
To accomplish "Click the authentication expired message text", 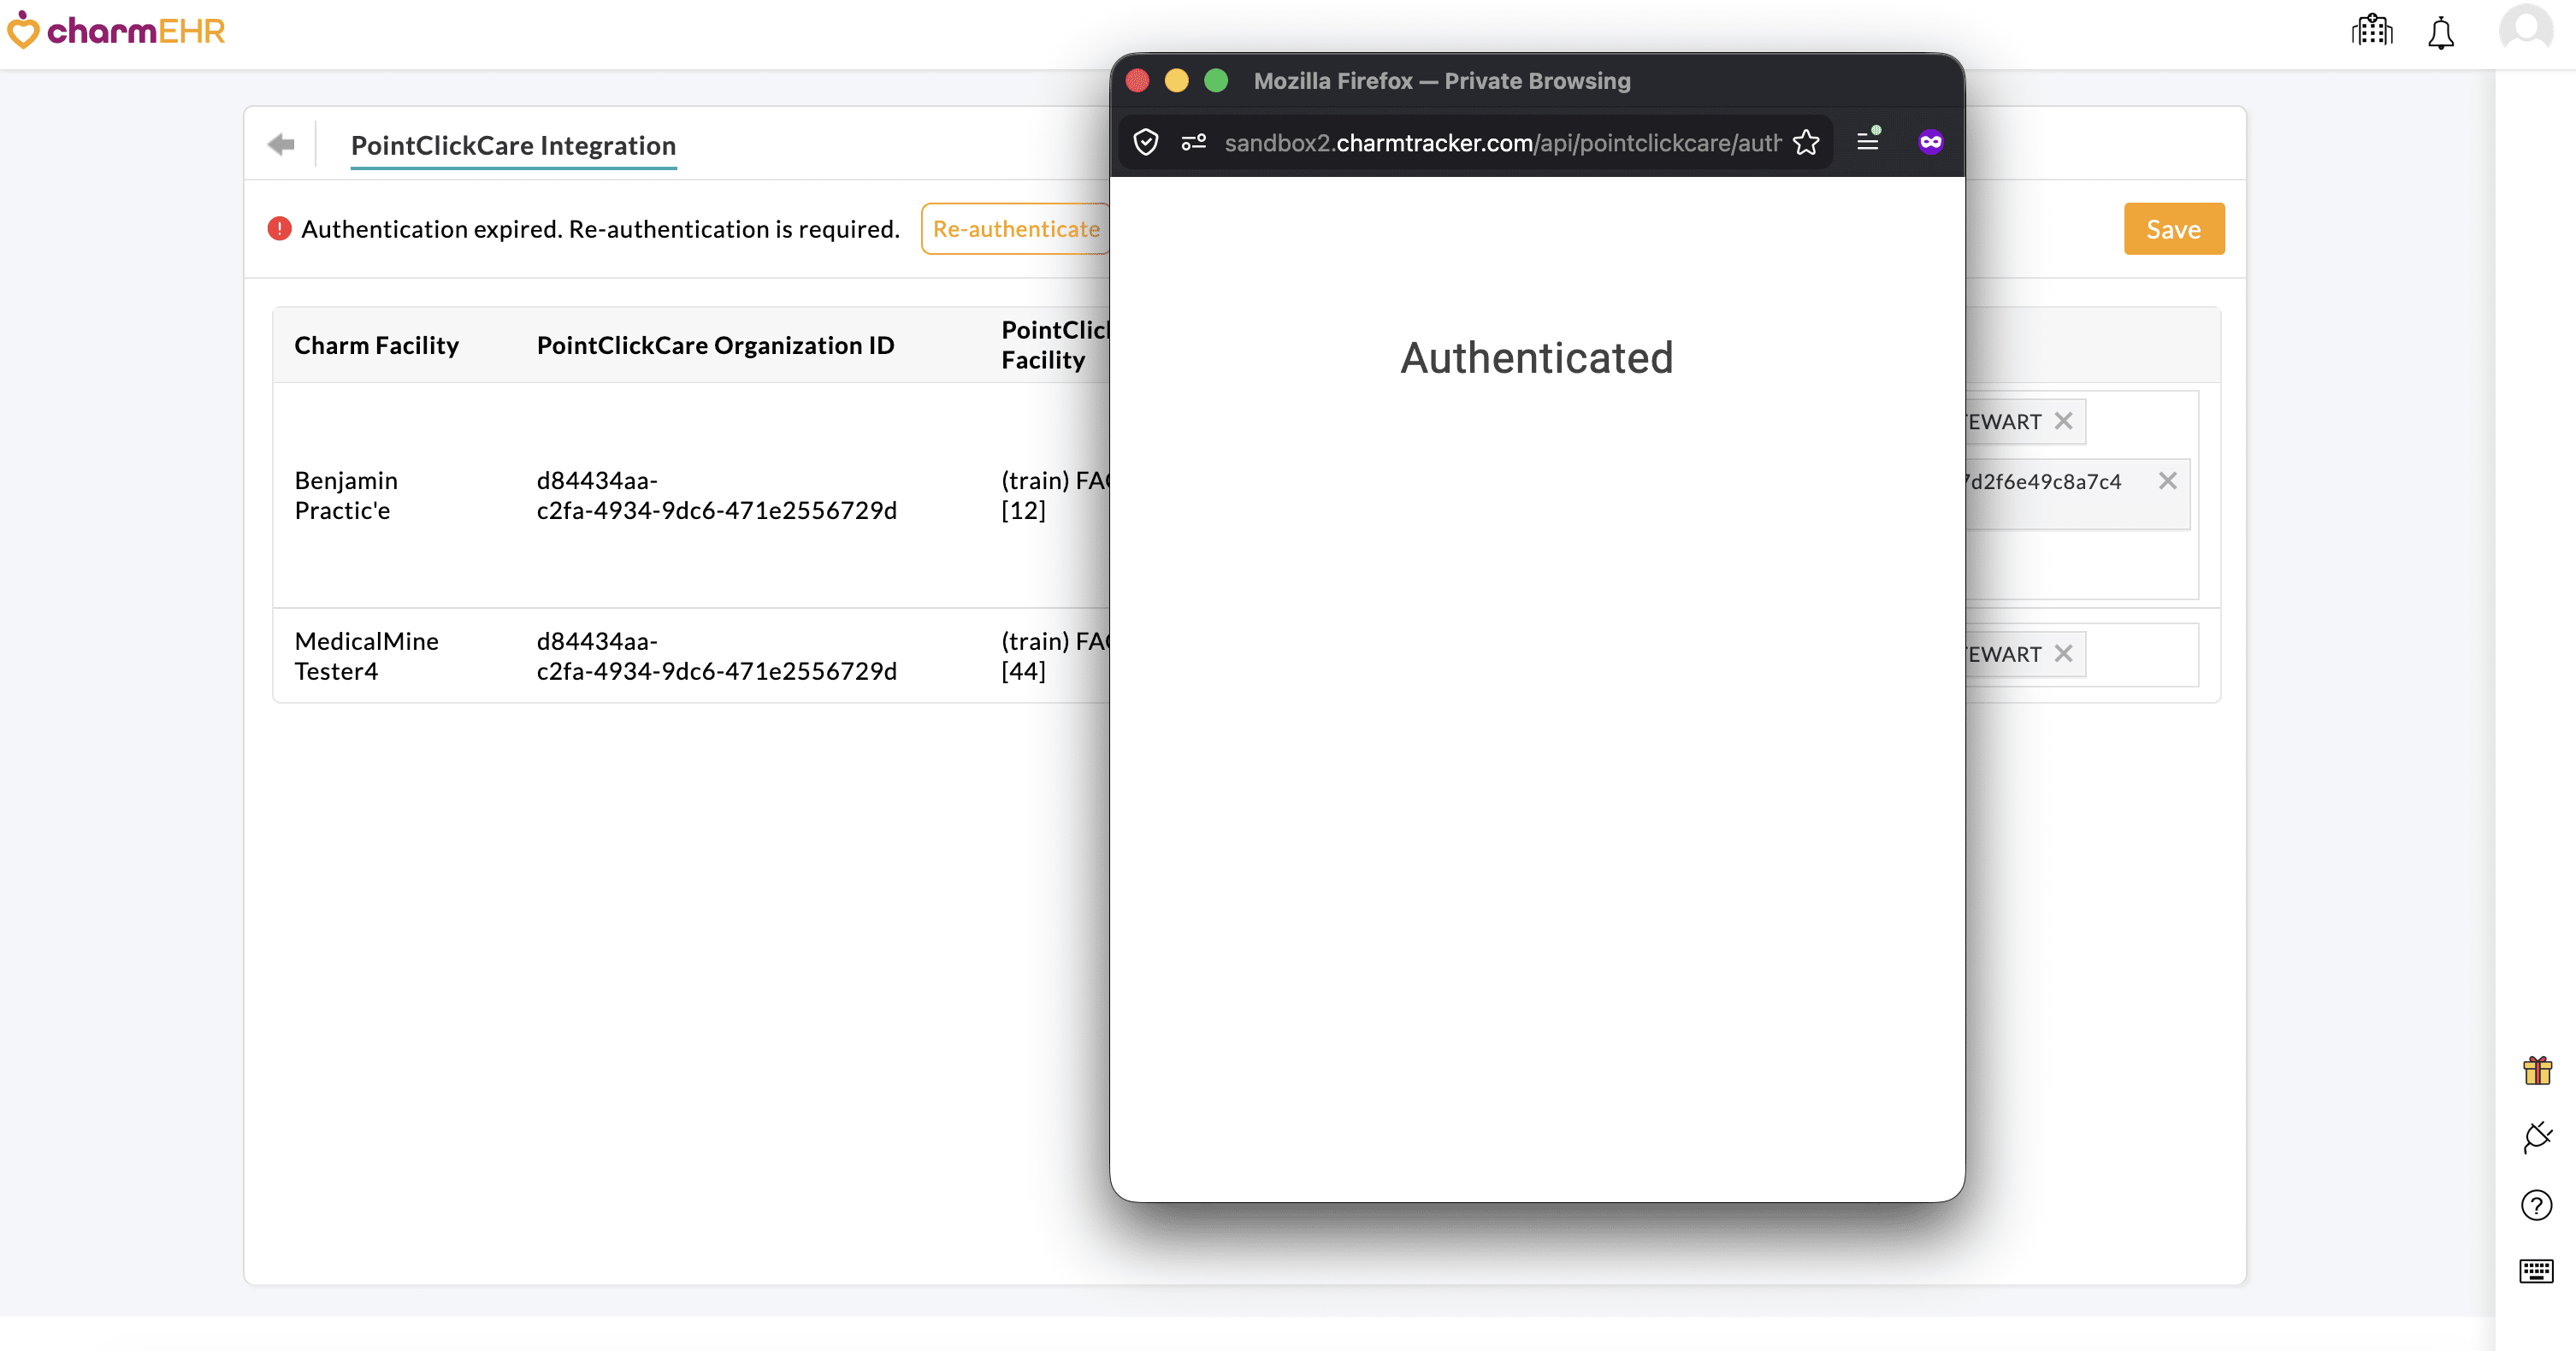I will (600, 229).
